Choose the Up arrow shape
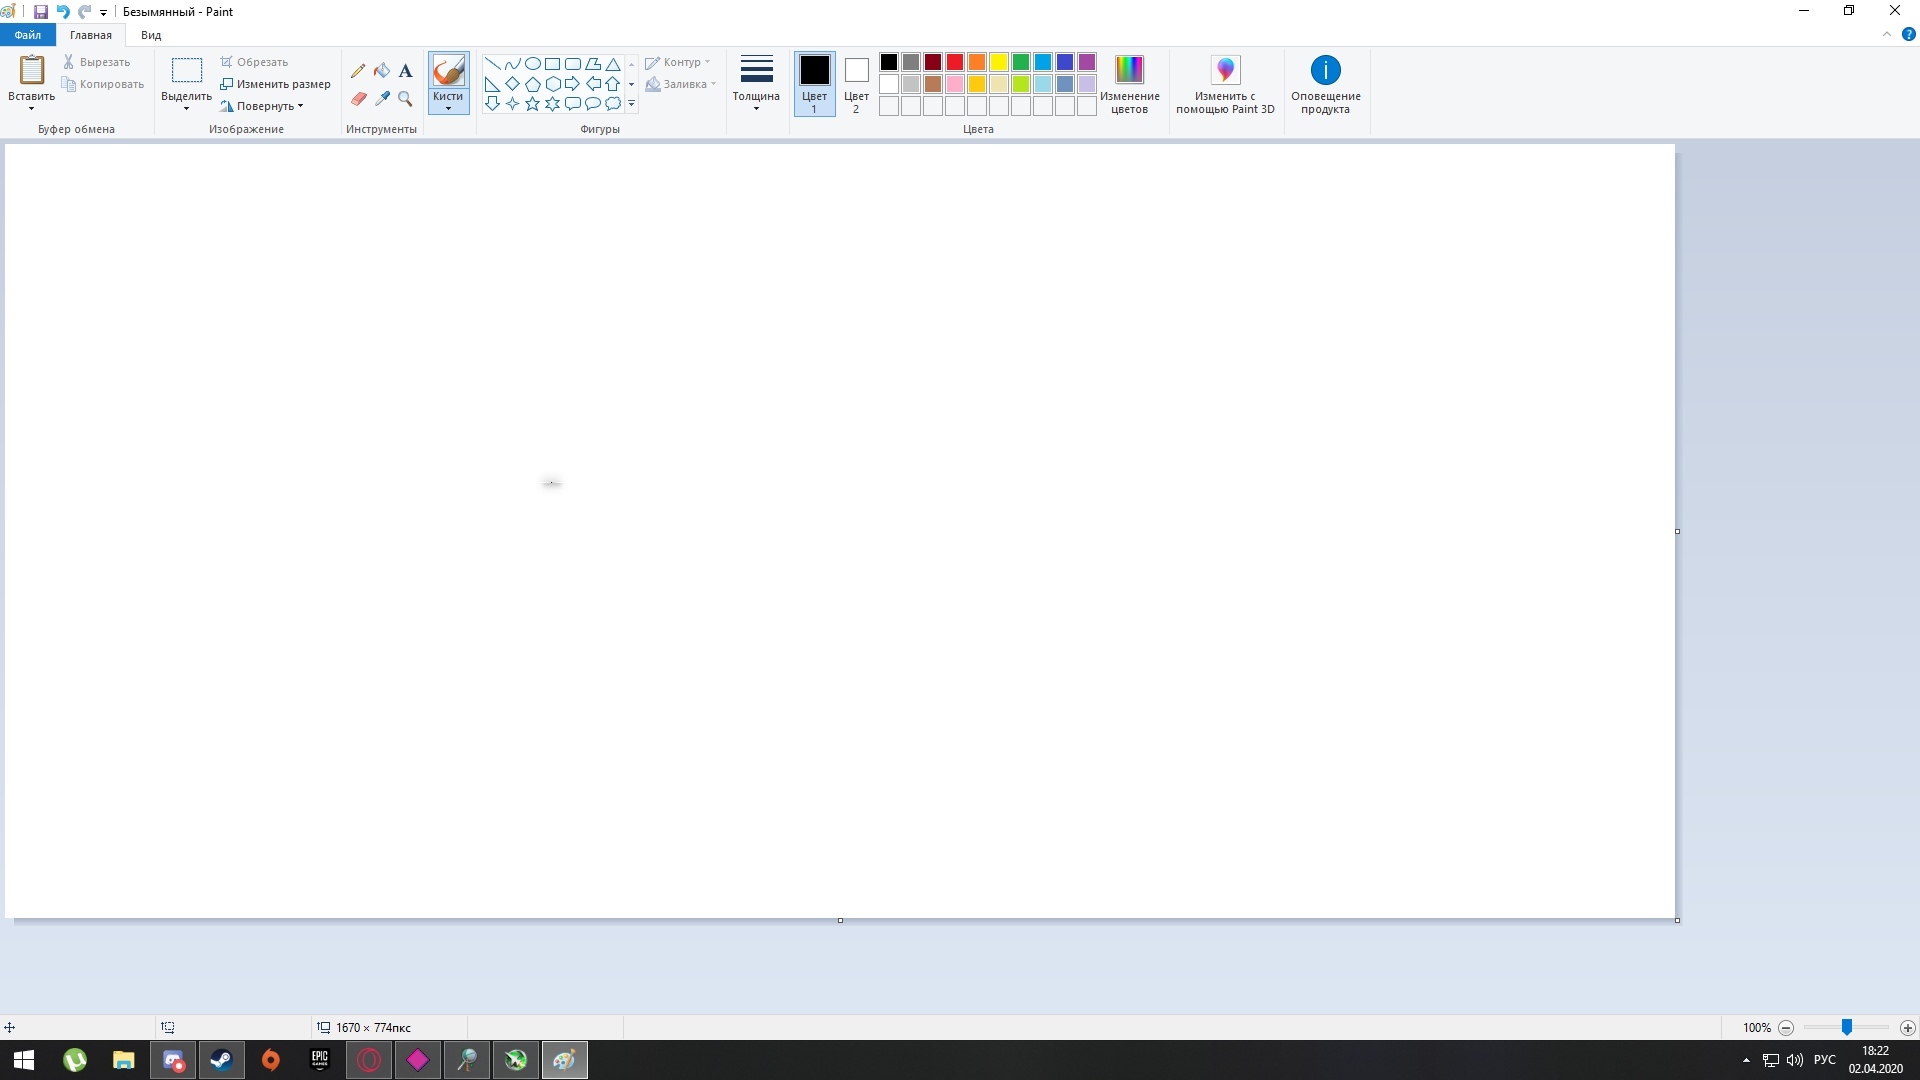This screenshot has height=1080, width=1920. pyautogui.click(x=613, y=84)
